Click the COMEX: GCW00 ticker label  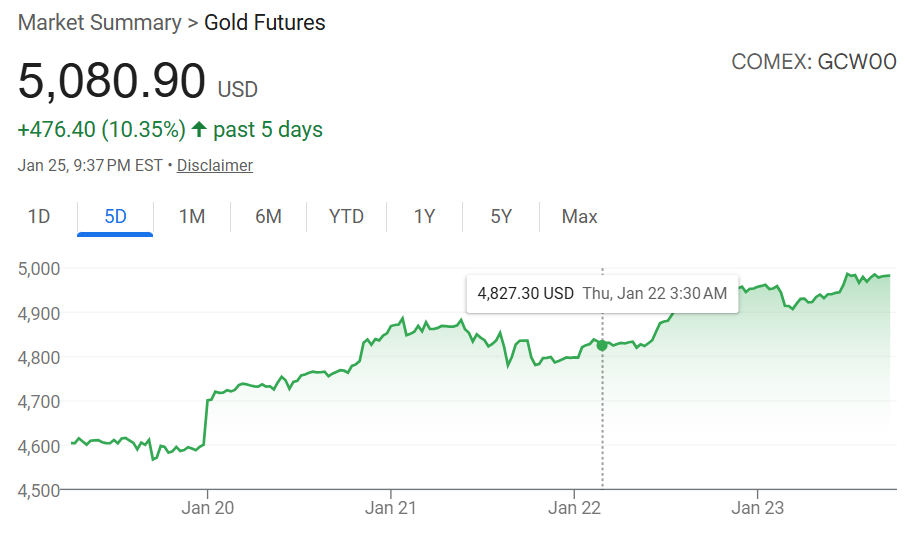click(813, 62)
